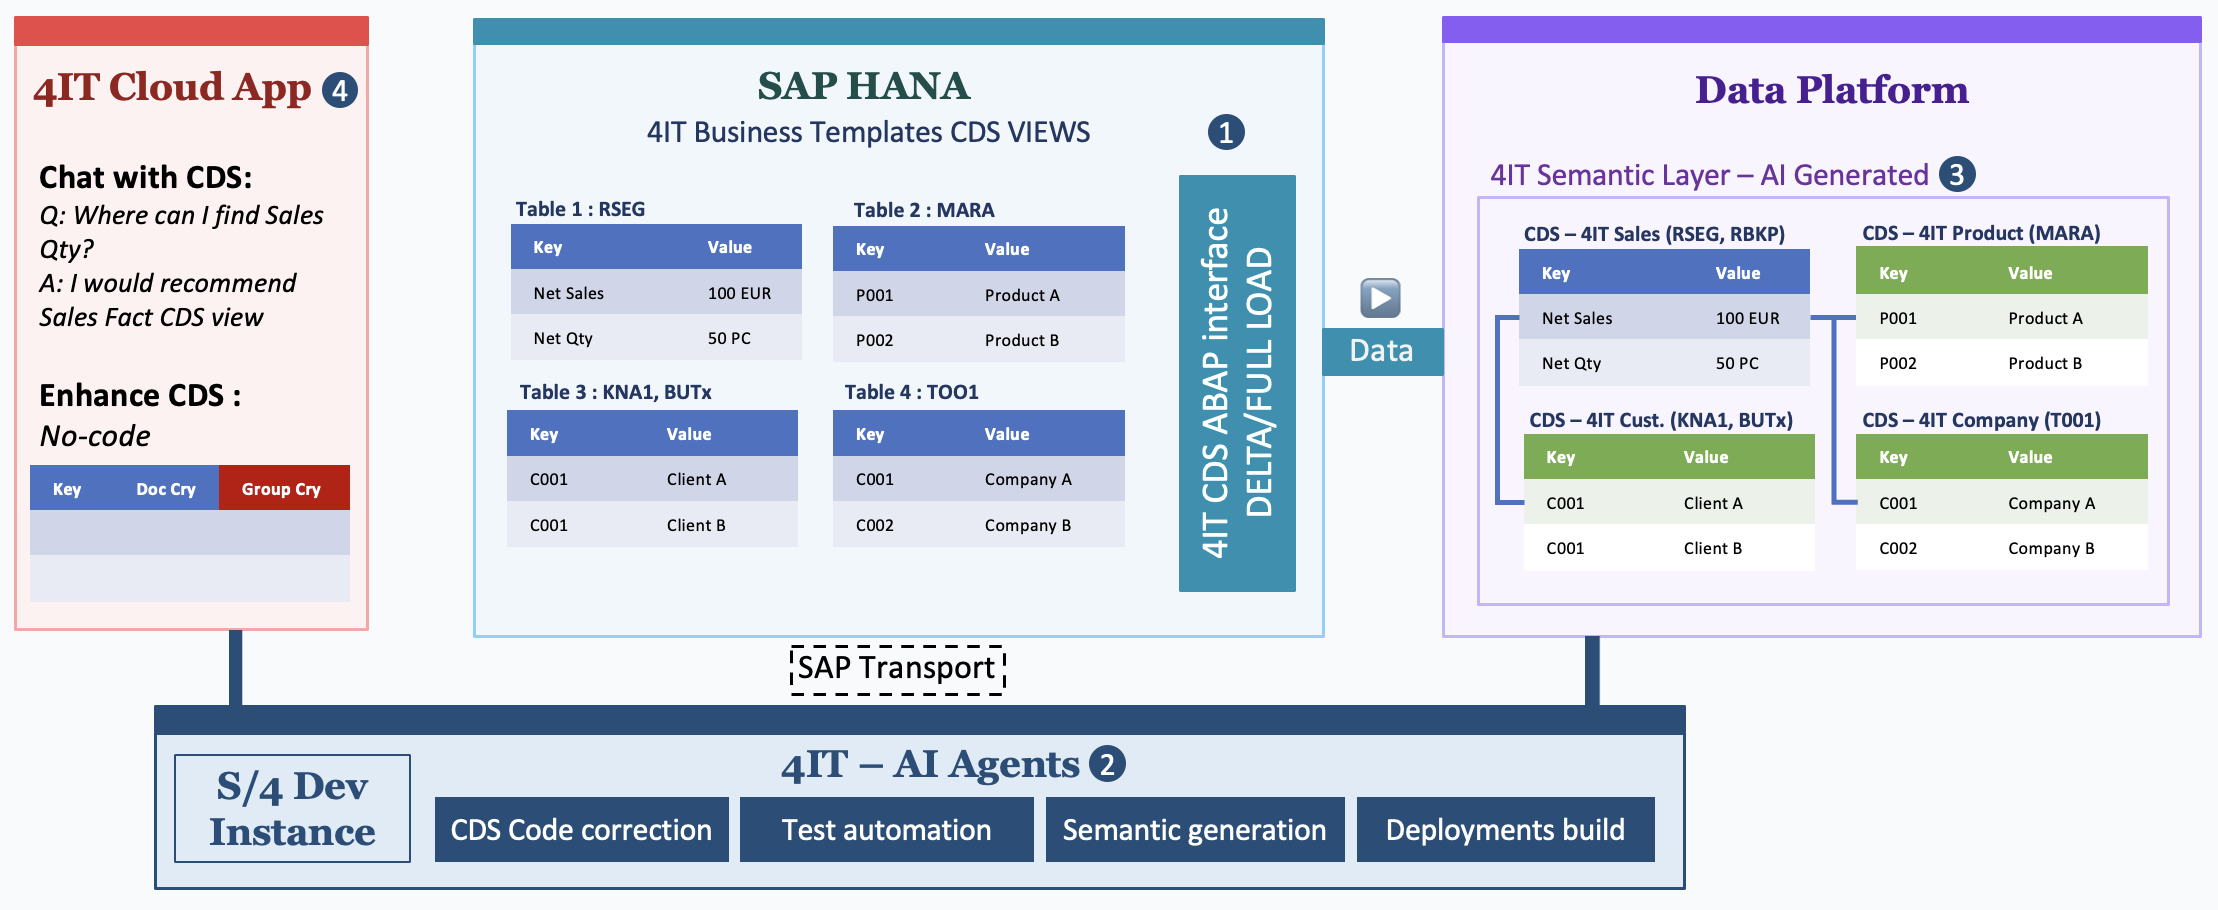Click the Data arrow label

[x=1381, y=351]
